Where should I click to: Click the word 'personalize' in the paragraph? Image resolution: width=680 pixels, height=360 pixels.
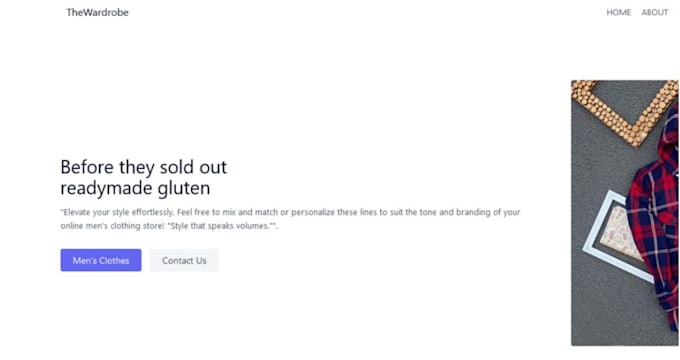[313, 212]
